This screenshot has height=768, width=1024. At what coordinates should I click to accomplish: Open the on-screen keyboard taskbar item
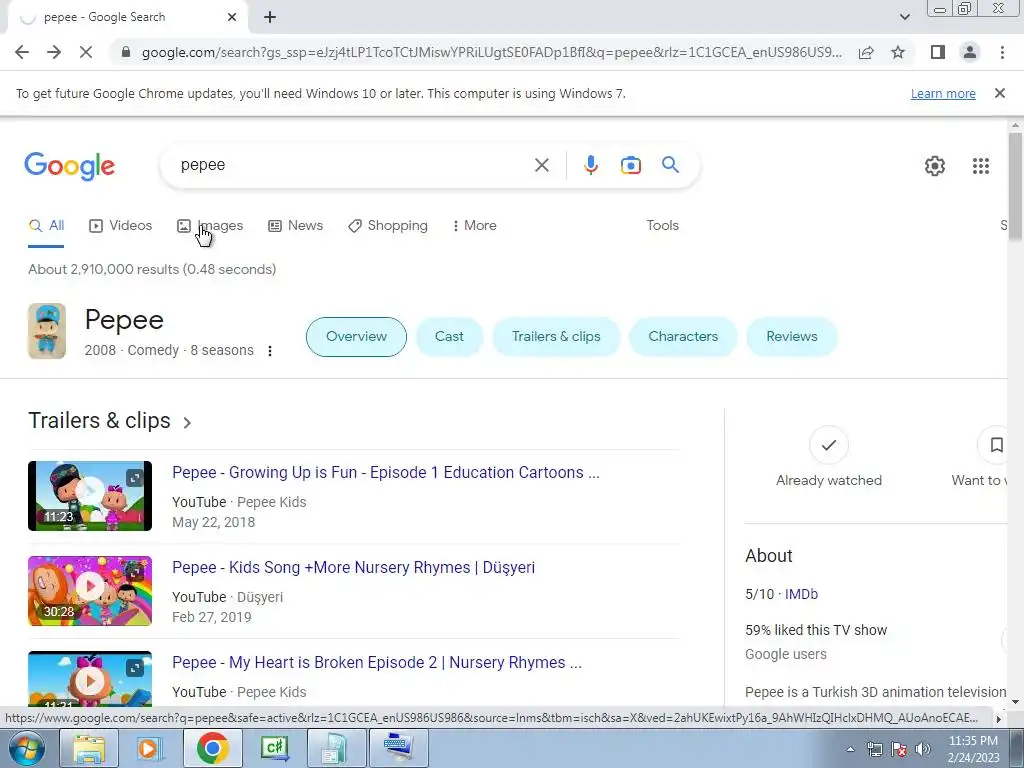[x=398, y=748]
